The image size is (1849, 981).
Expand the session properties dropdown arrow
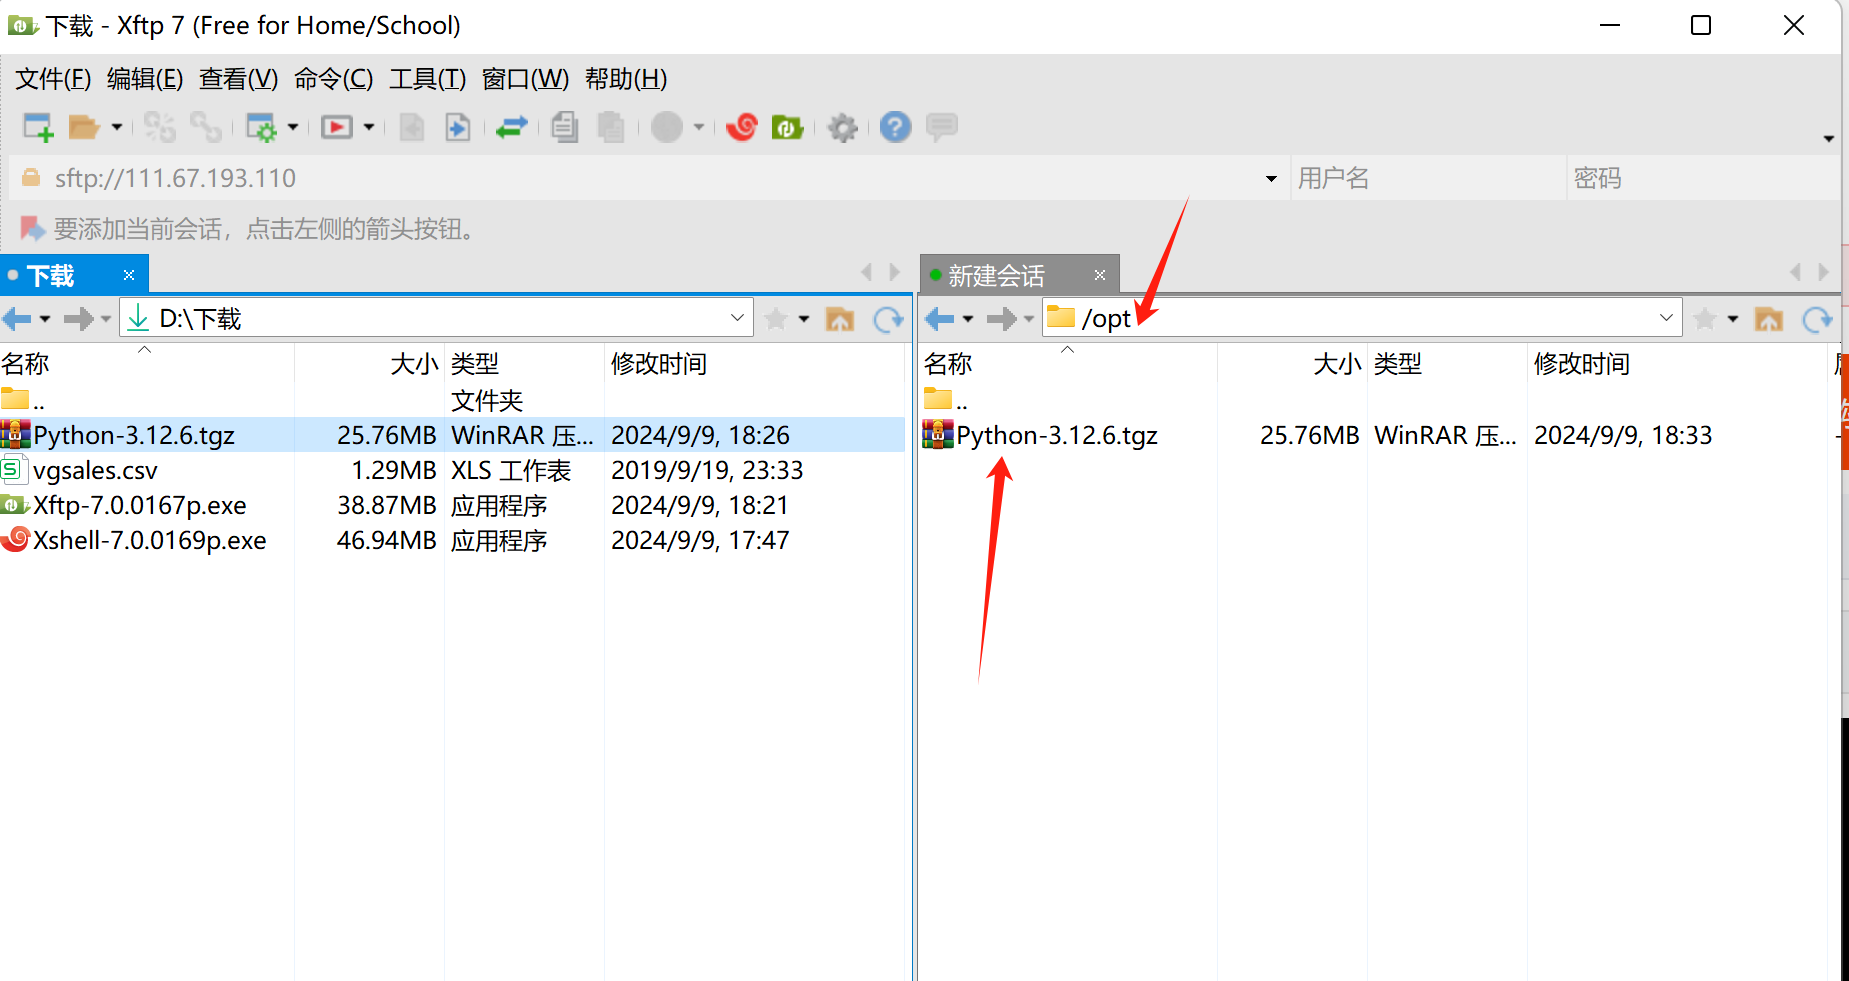point(293,127)
